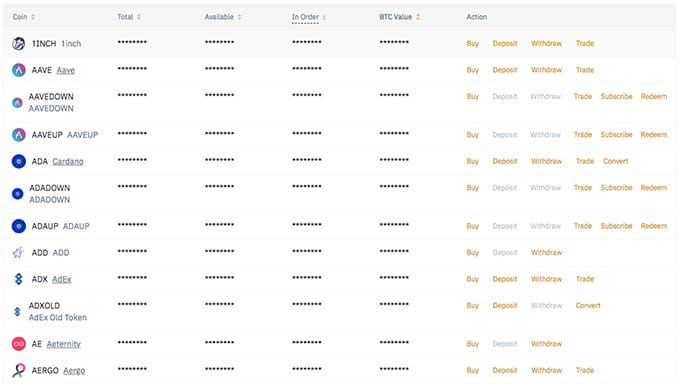This screenshot has height=384, width=680.
Task: Click the AERGO coin logo icon
Action: (x=18, y=371)
